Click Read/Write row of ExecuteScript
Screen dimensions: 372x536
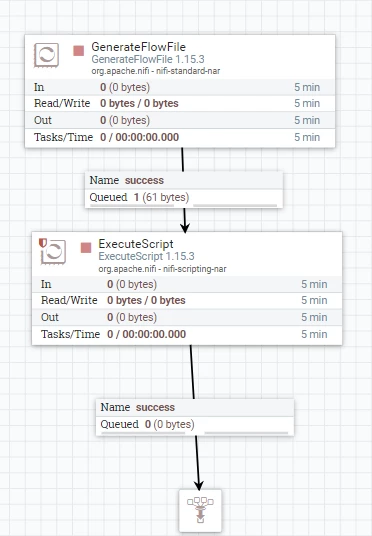[x=187, y=300]
